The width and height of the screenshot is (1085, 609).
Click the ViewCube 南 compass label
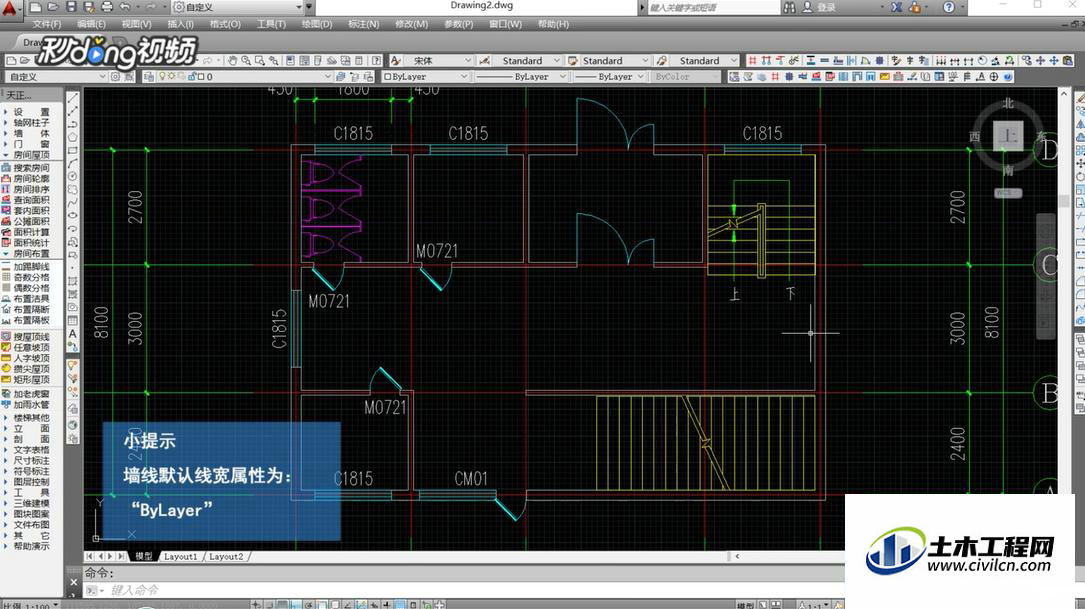pos(1008,170)
